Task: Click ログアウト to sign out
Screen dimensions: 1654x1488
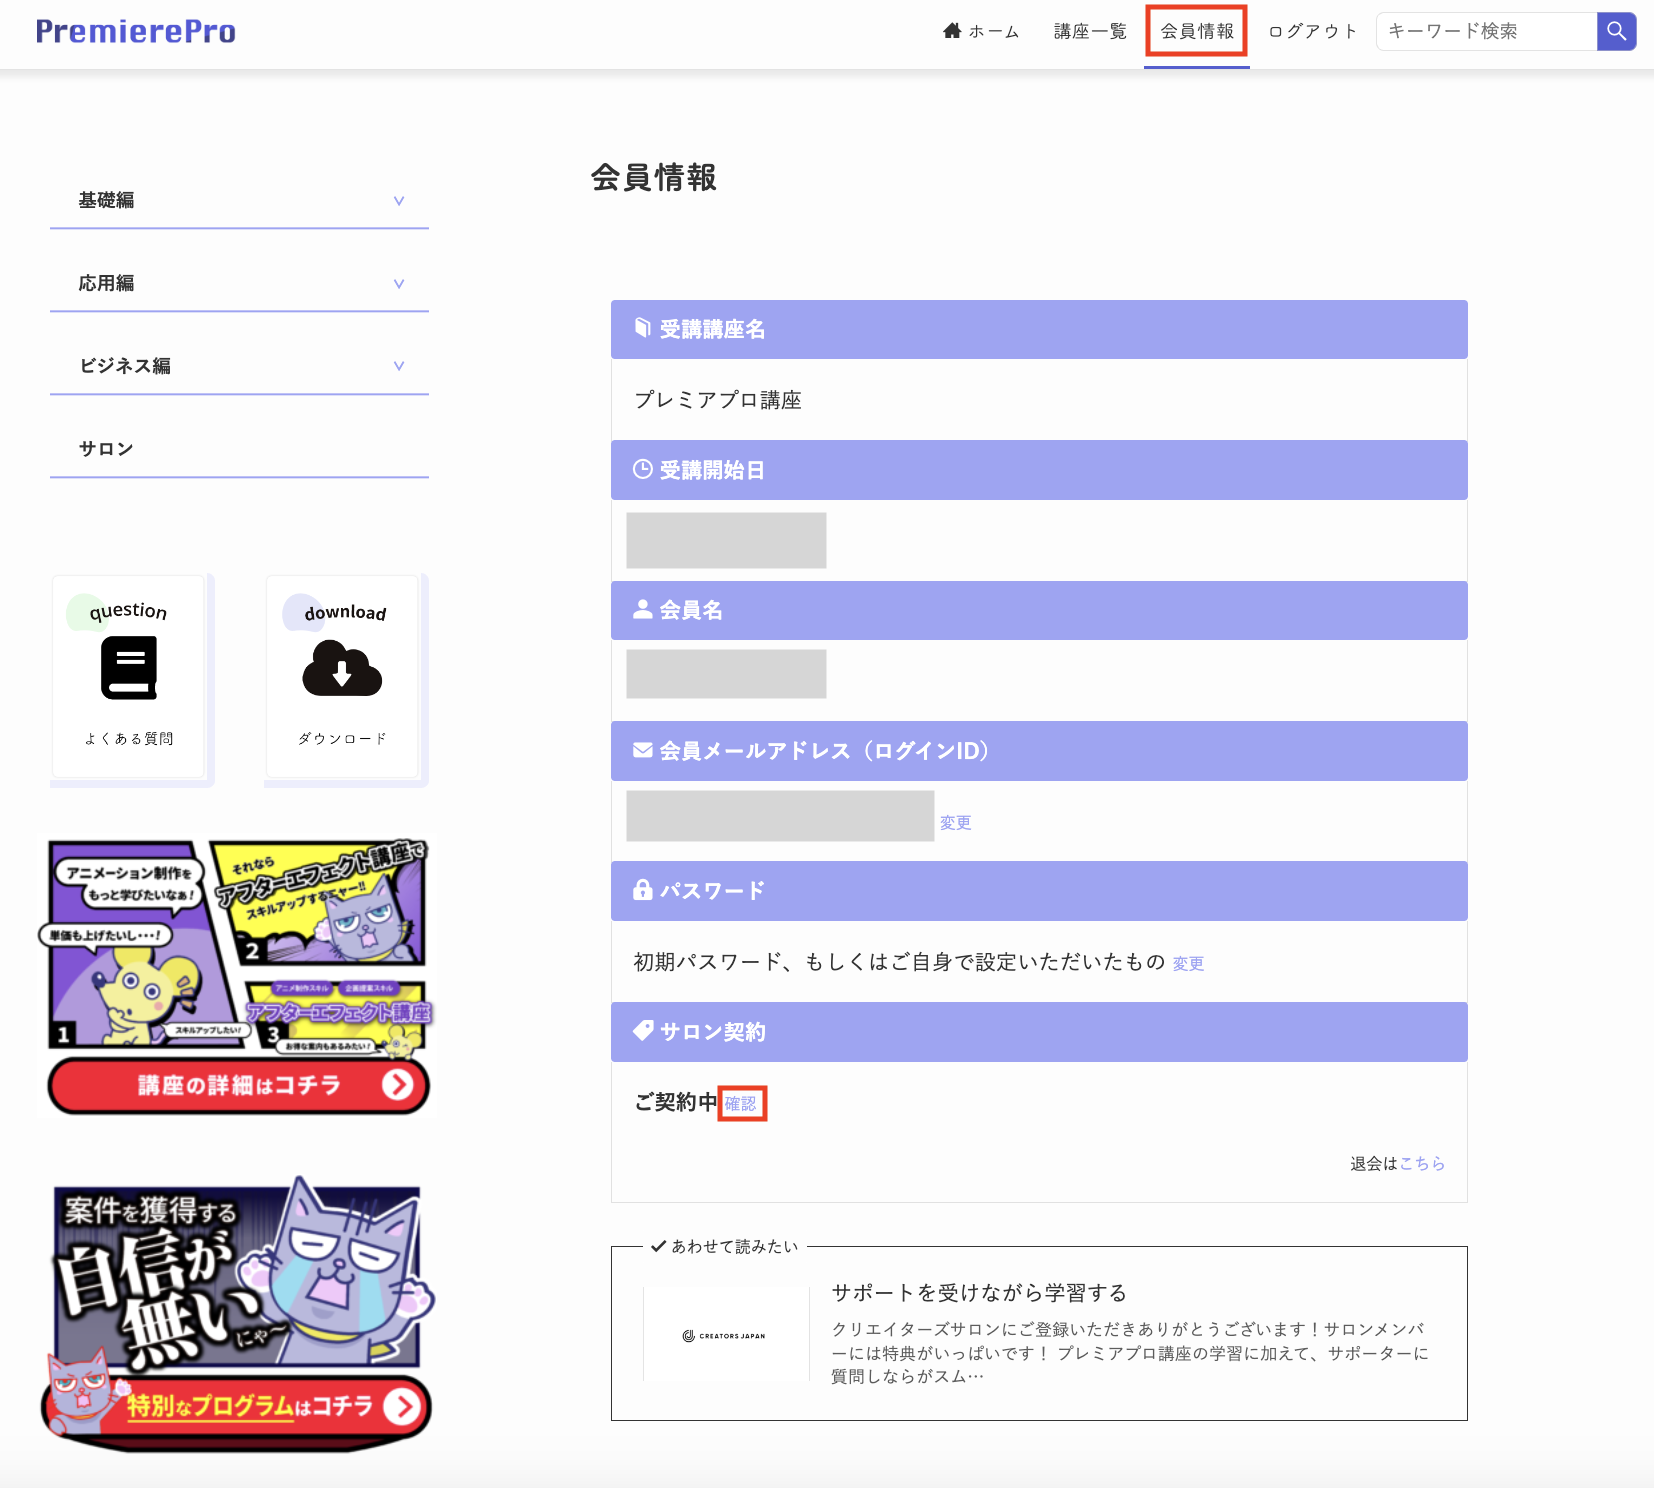Action: [x=1313, y=31]
